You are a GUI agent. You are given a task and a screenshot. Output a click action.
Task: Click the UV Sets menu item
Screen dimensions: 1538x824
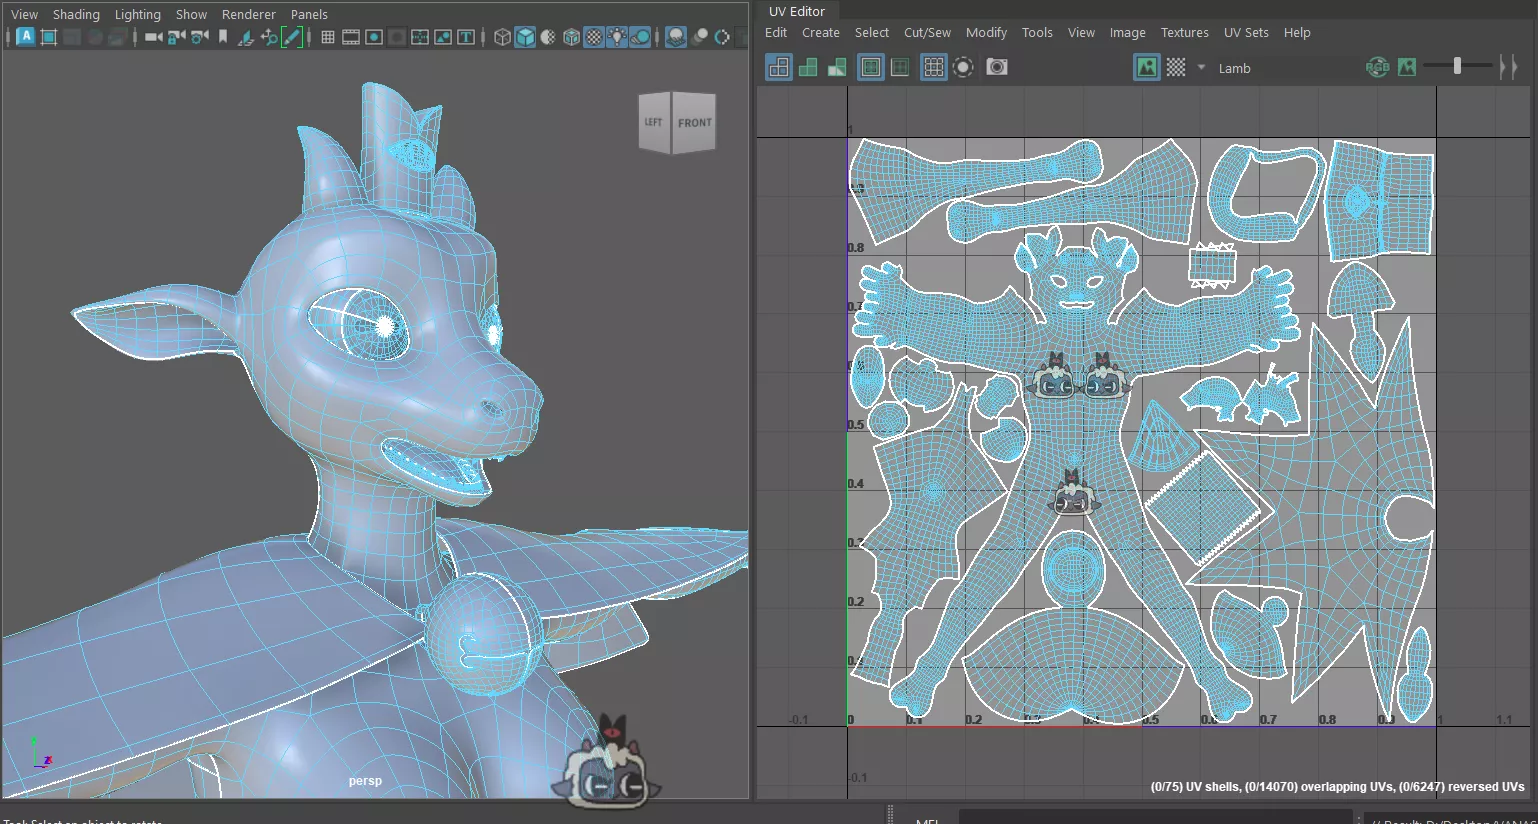[1246, 32]
